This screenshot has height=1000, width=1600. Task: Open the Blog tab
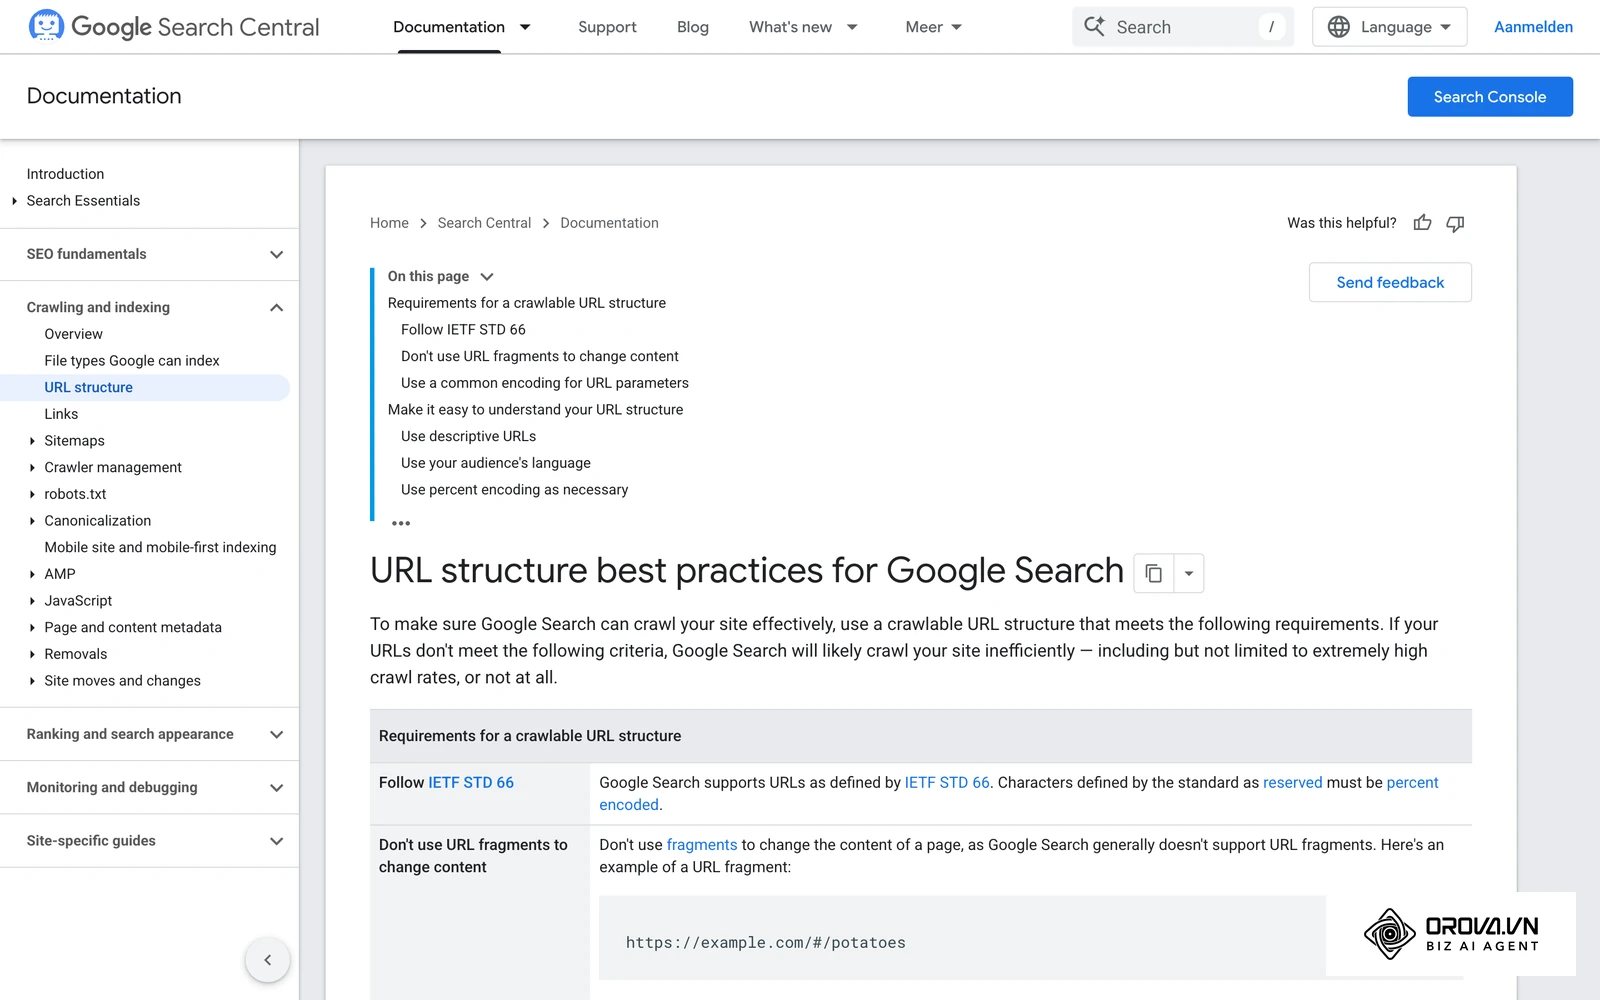point(693,27)
